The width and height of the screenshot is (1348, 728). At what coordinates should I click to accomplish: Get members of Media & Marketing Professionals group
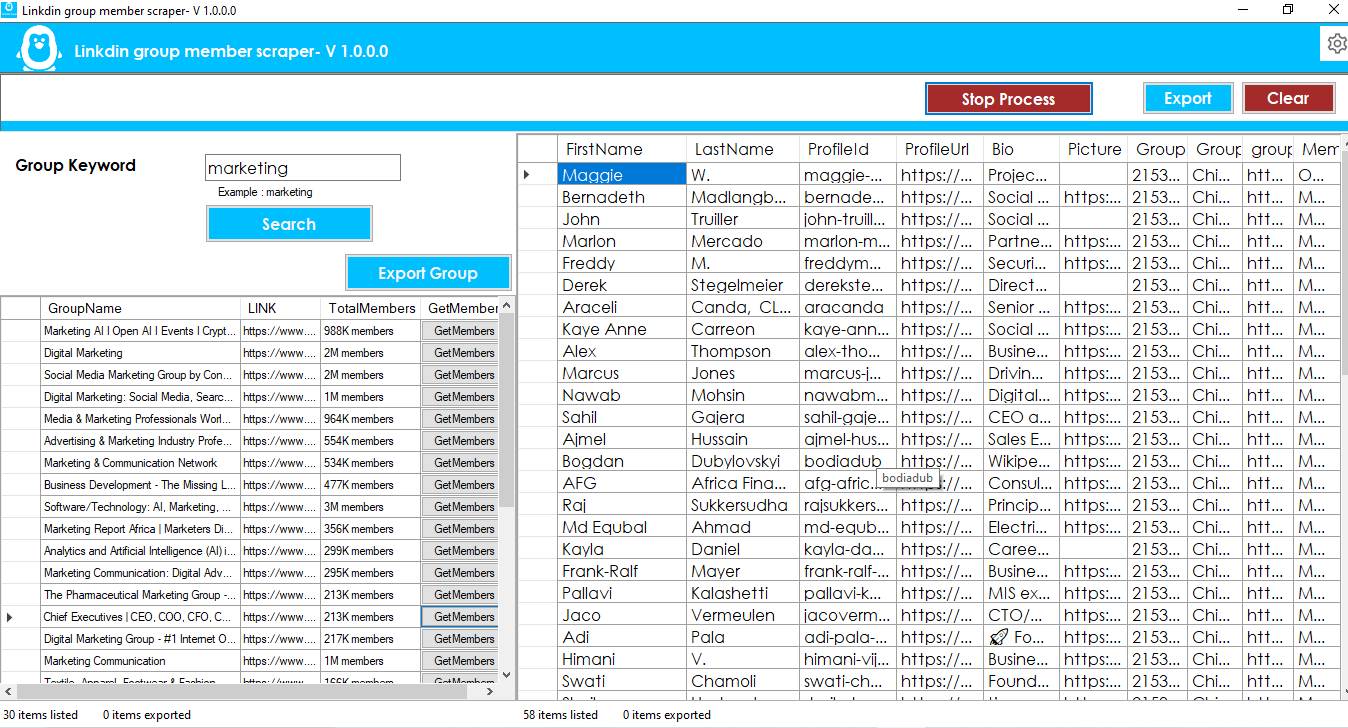pos(460,419)
